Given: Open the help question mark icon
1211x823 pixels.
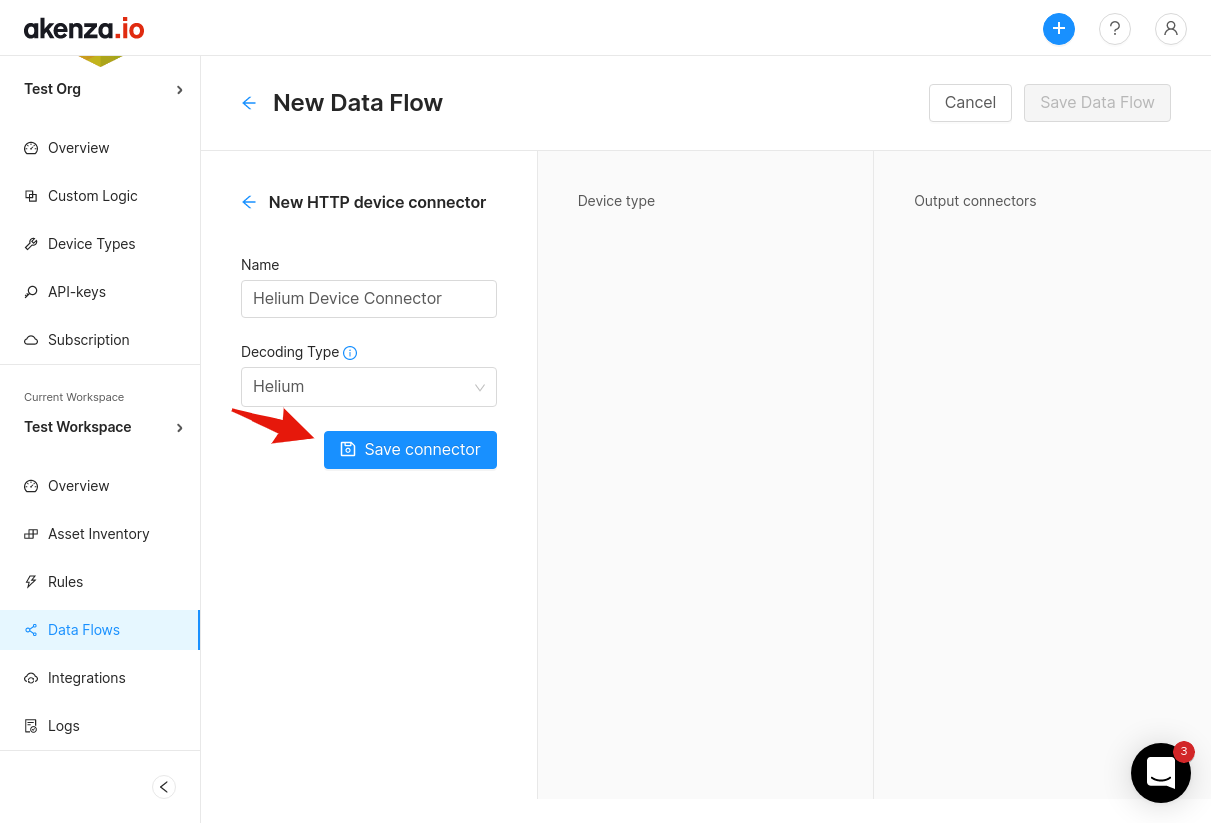Looking at the screenshot, I should click(1114, 29).
